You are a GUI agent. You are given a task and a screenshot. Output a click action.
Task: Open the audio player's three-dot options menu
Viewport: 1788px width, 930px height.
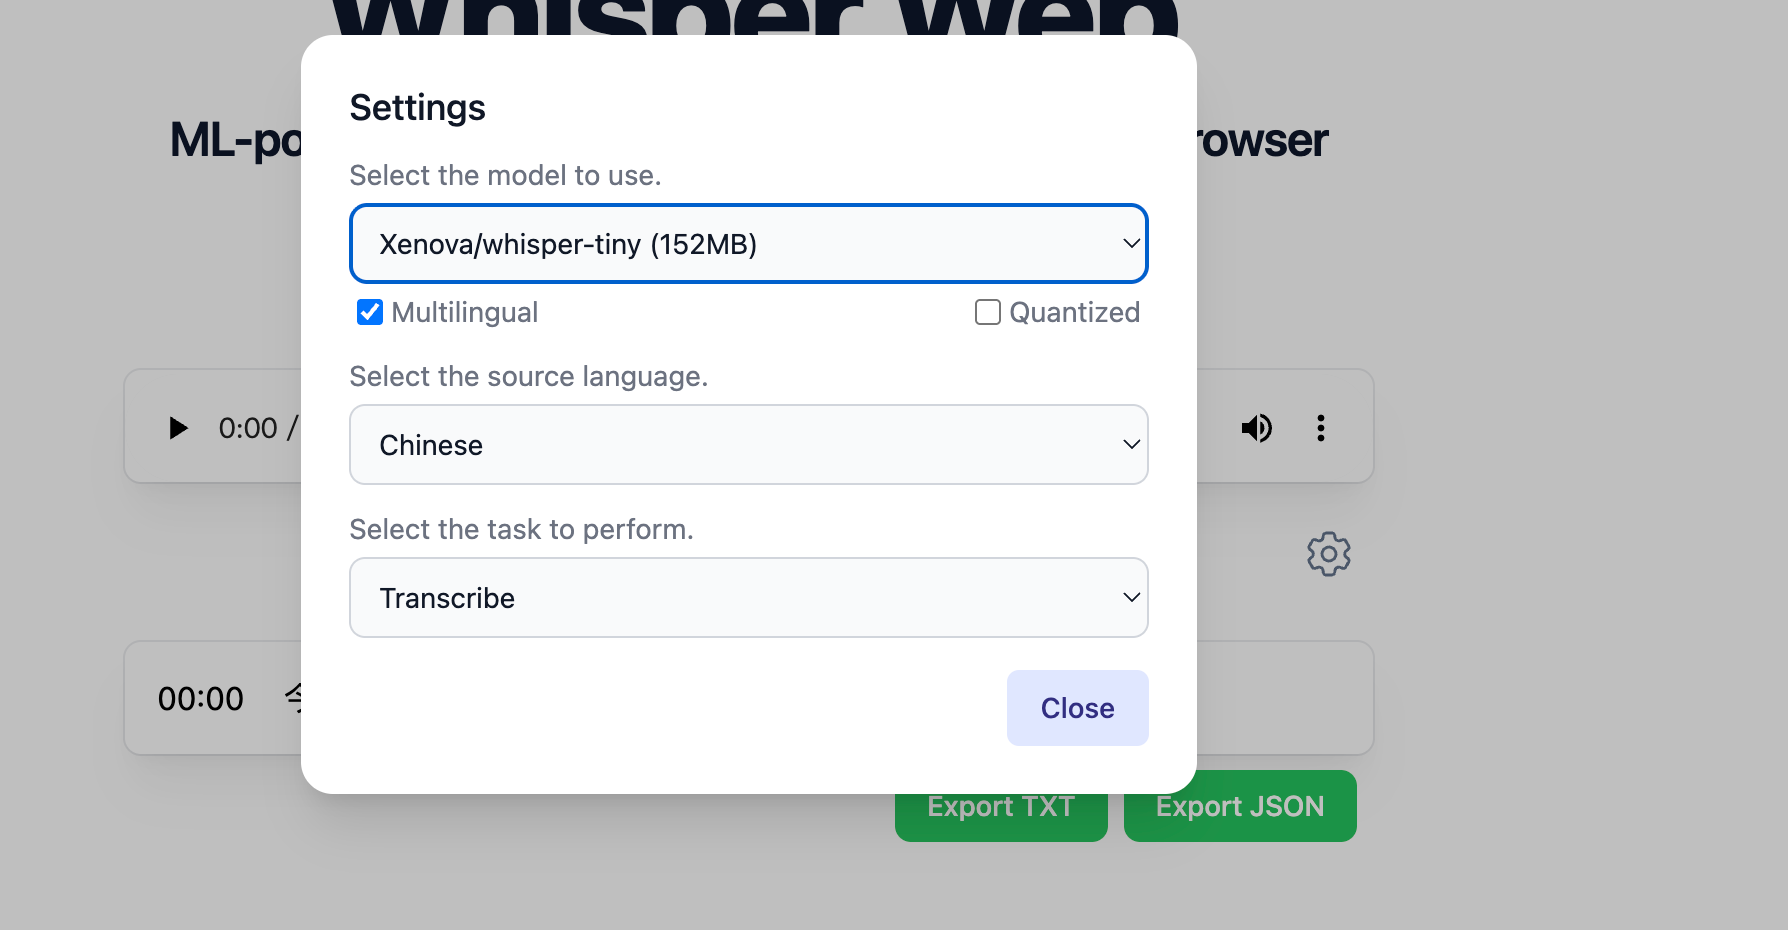coord(1321,428)
